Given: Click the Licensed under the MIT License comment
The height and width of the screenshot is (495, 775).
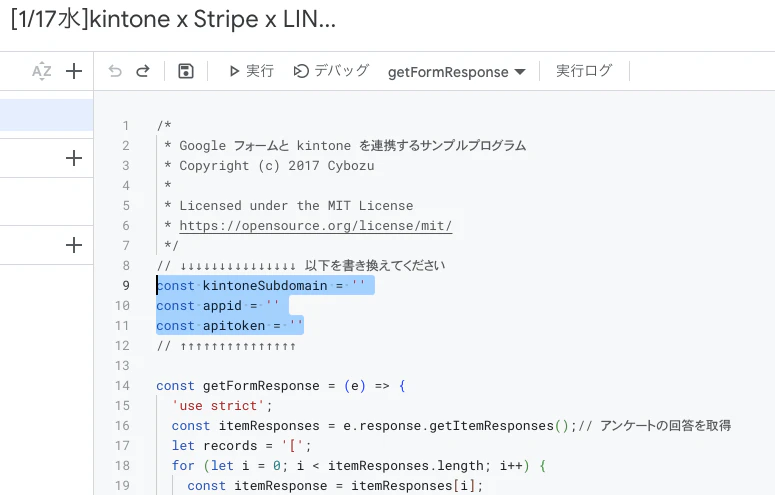Looking at the screenshot, I should click(x=289, y=206).
